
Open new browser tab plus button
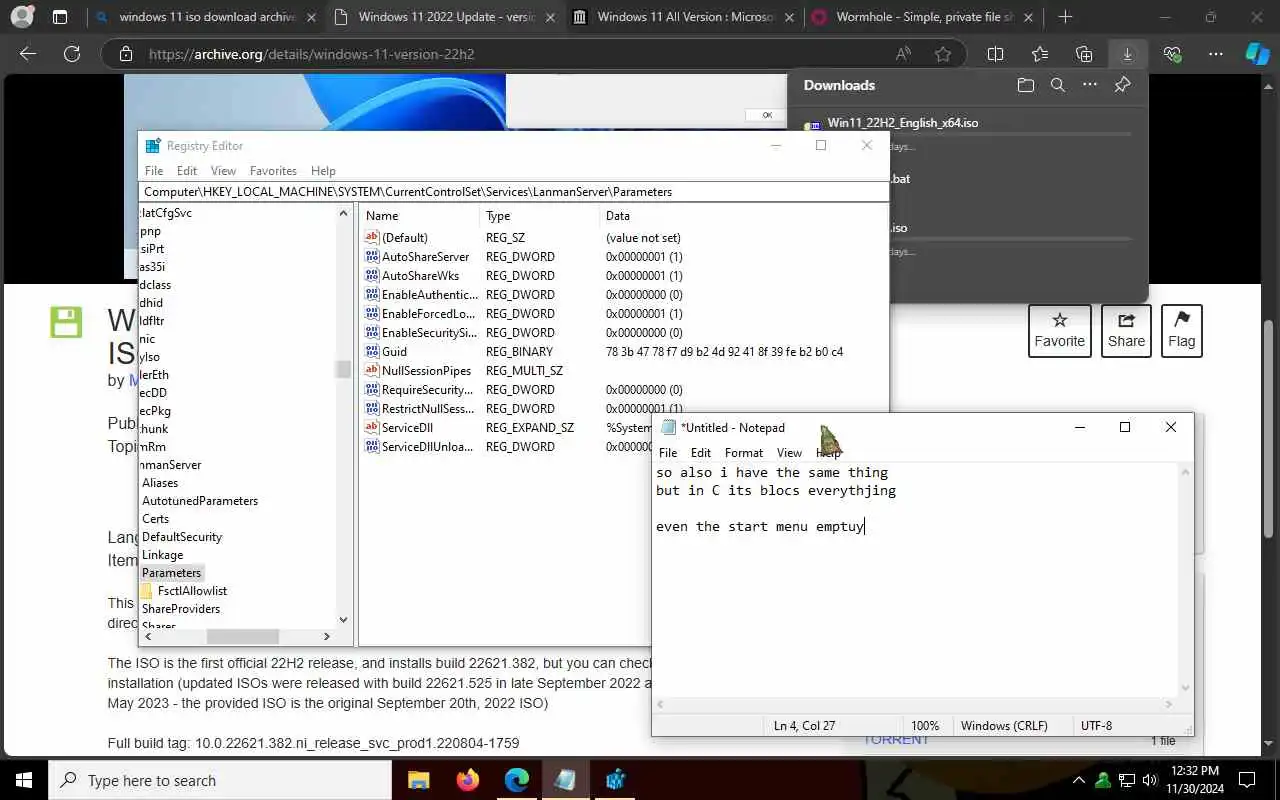(1065, 17)
